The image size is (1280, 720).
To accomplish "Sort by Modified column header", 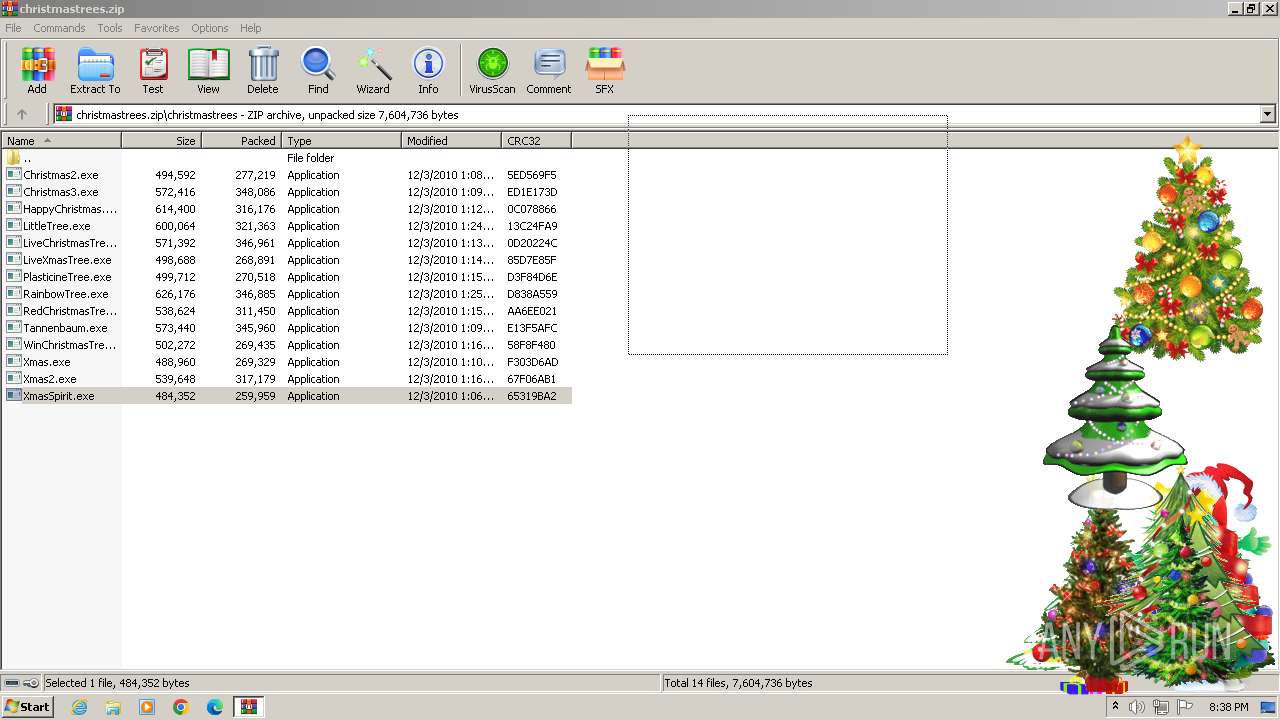I will point(452,141).
